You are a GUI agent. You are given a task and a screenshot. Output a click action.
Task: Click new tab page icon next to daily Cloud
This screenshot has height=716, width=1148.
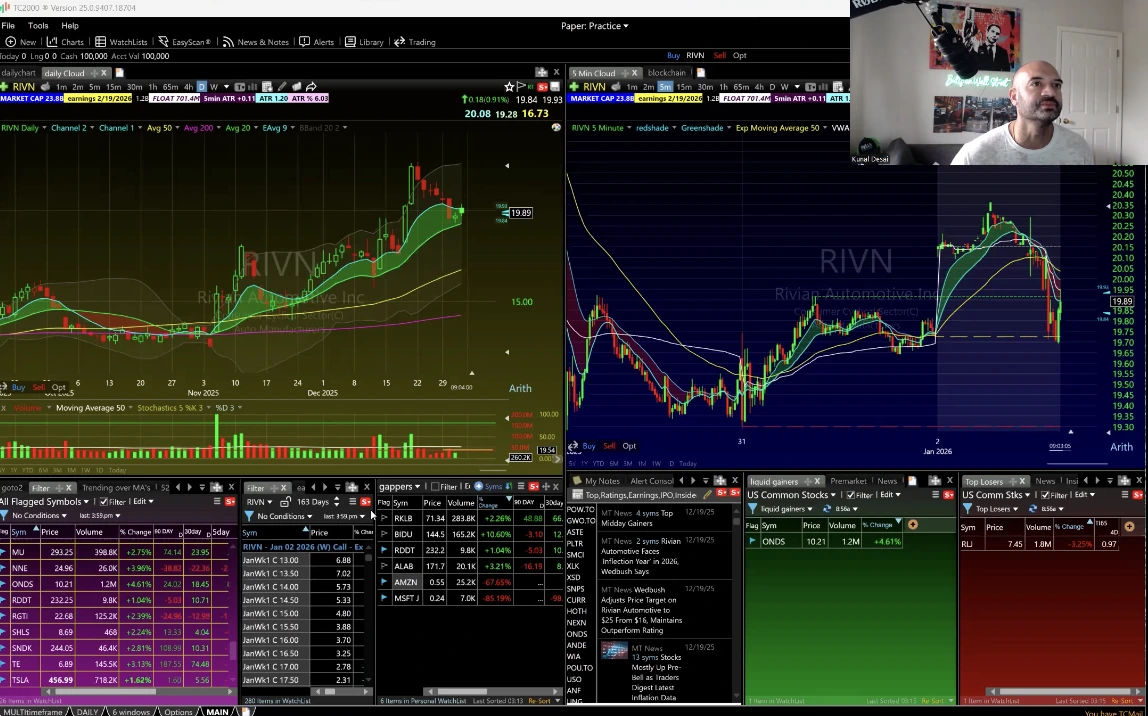[119, 72]
